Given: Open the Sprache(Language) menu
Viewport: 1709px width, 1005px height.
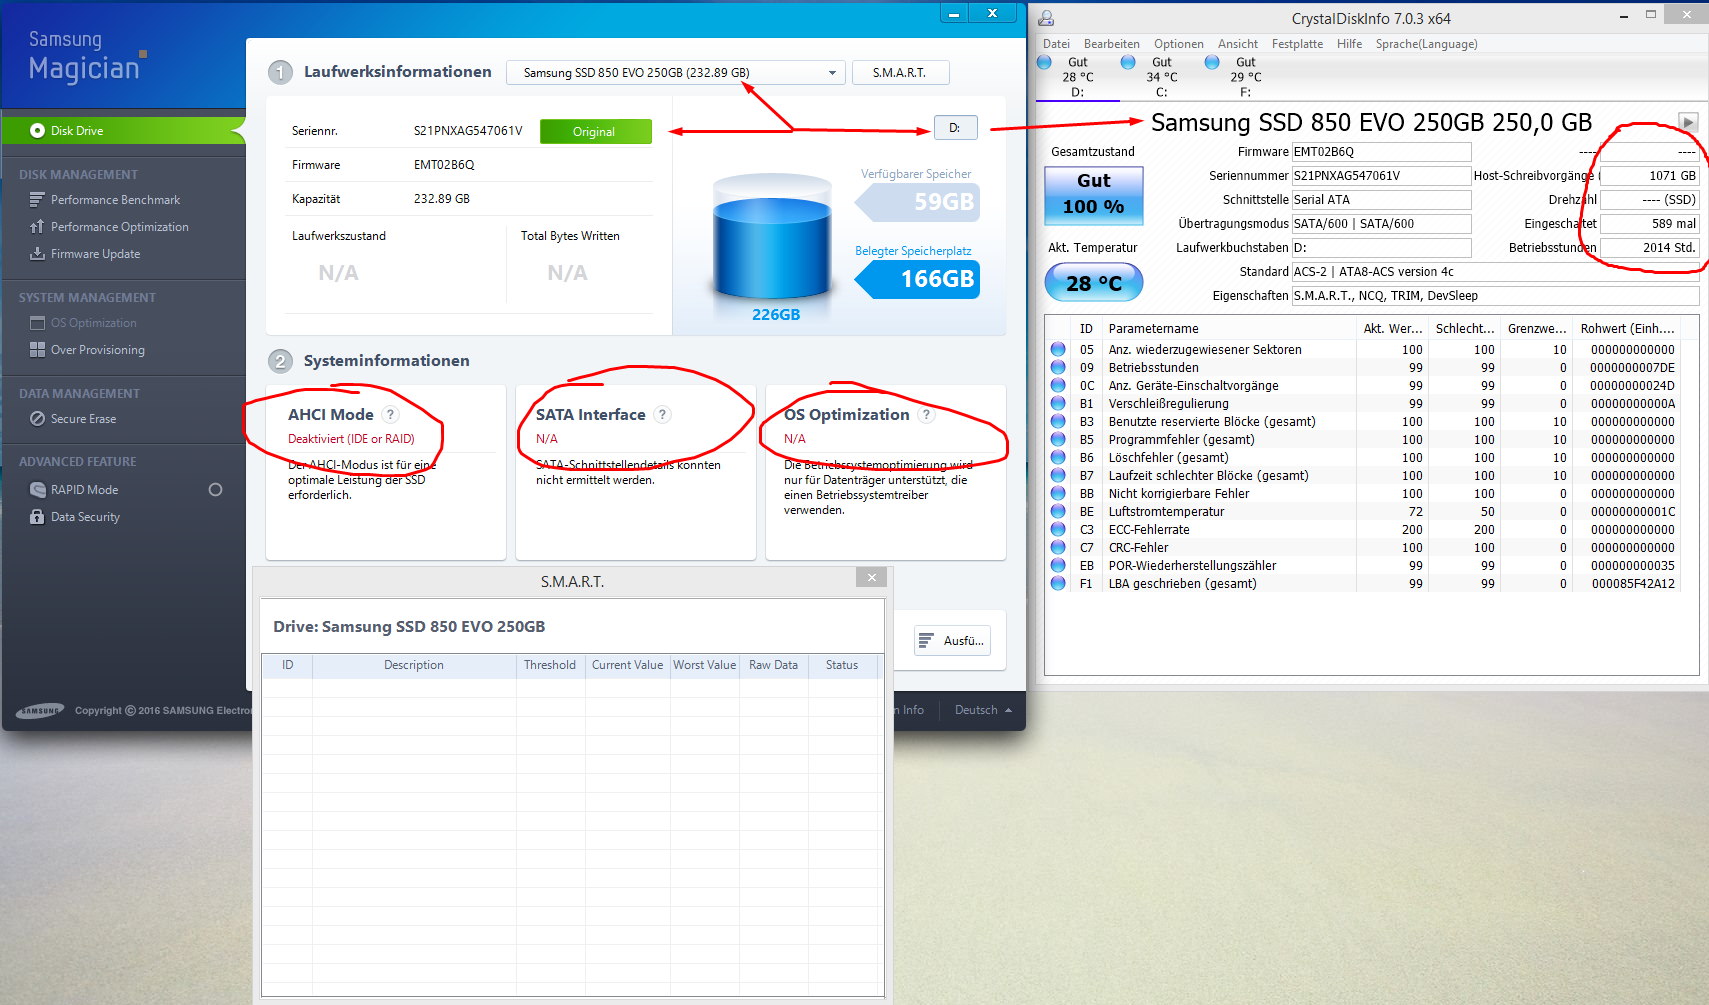Looking at the screenshot, I should (1426, 44).
